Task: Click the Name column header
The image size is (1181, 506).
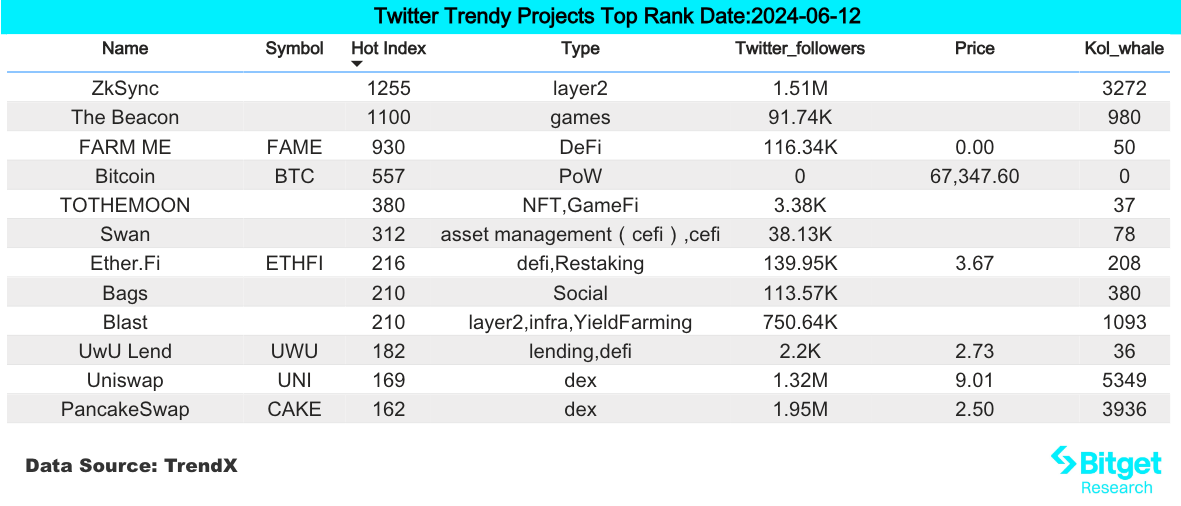Action: (125, 48)
